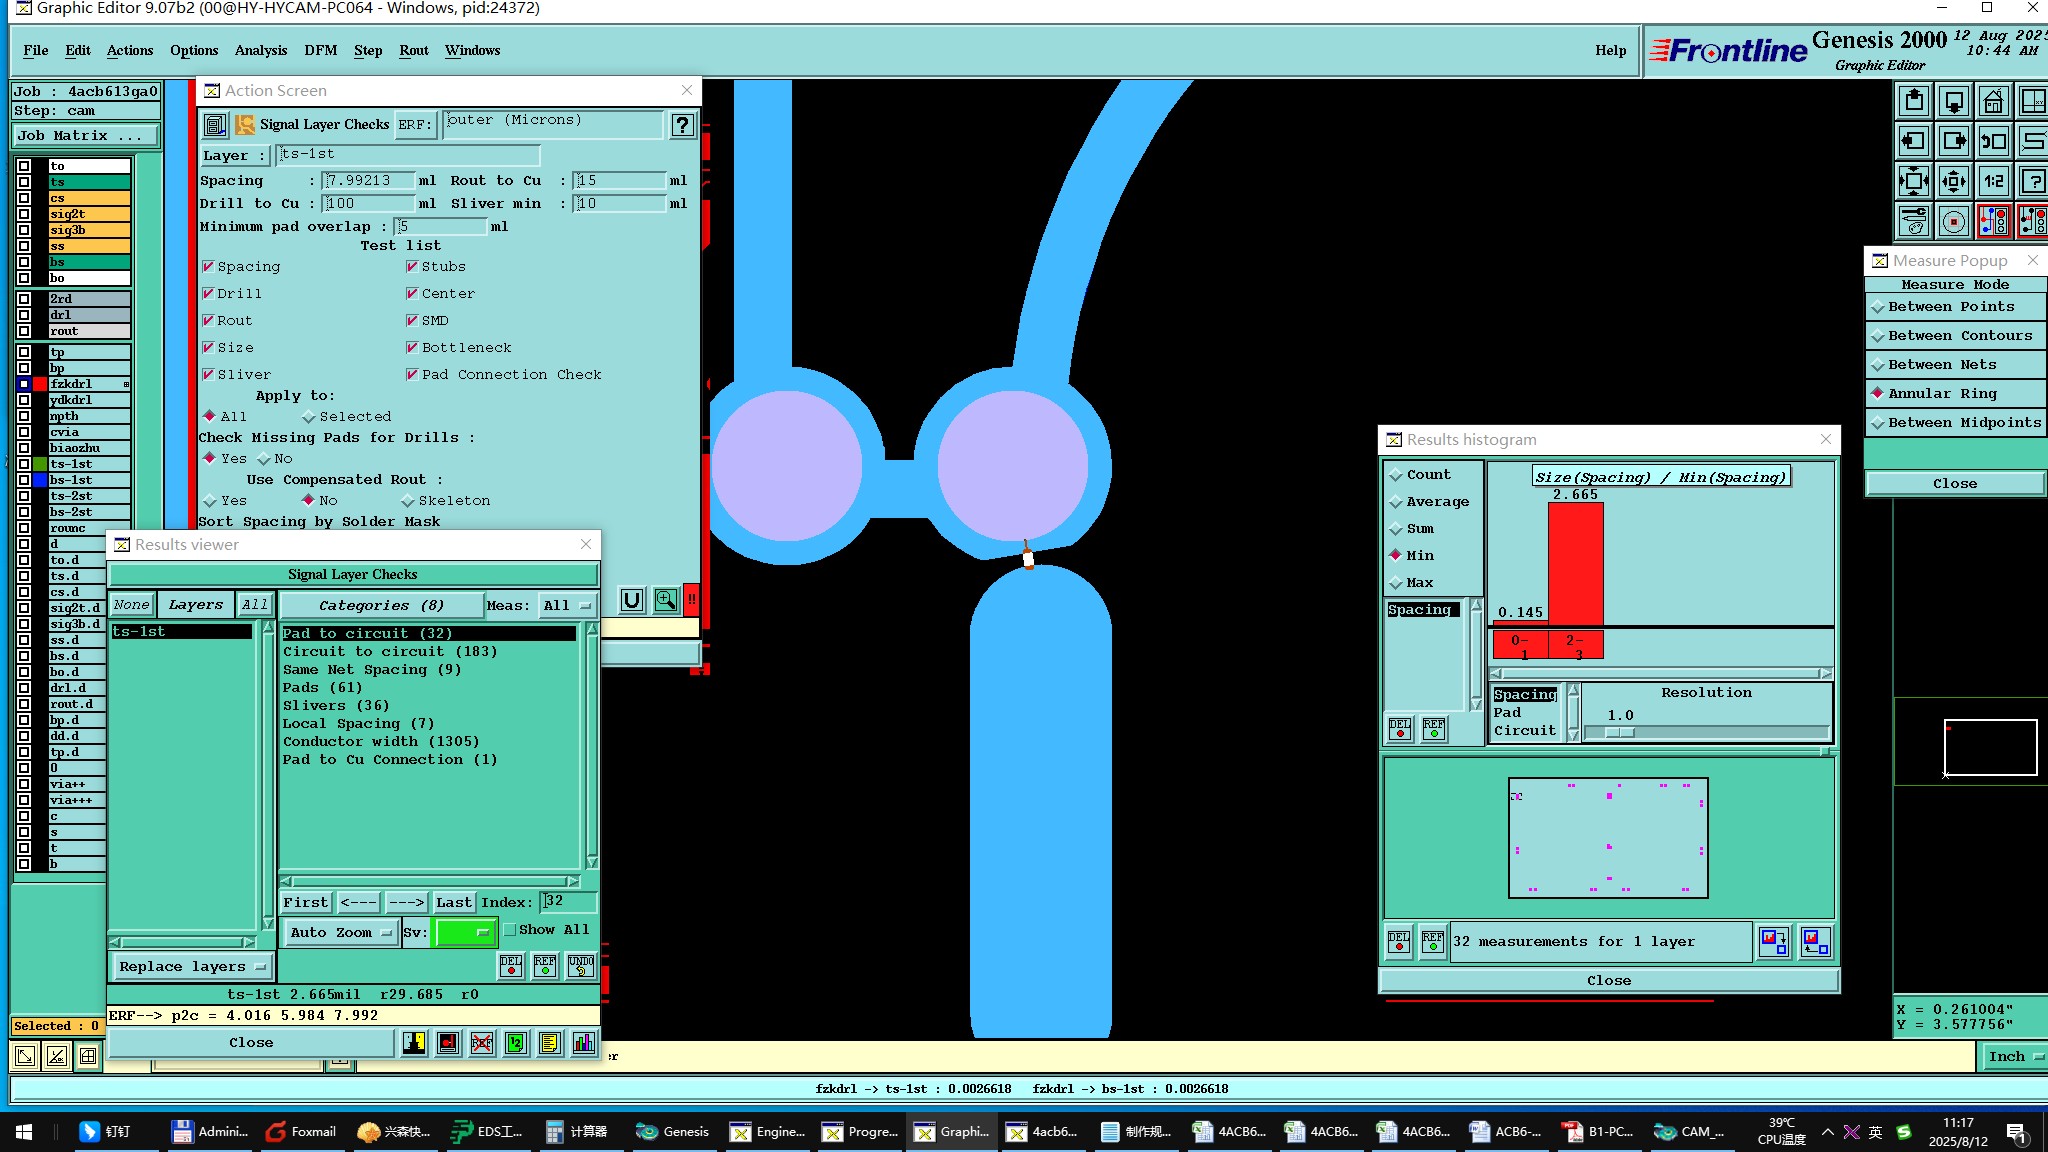Click UNDO icon in Results viewer
2048x1152 pixels.
click(580, 965)
